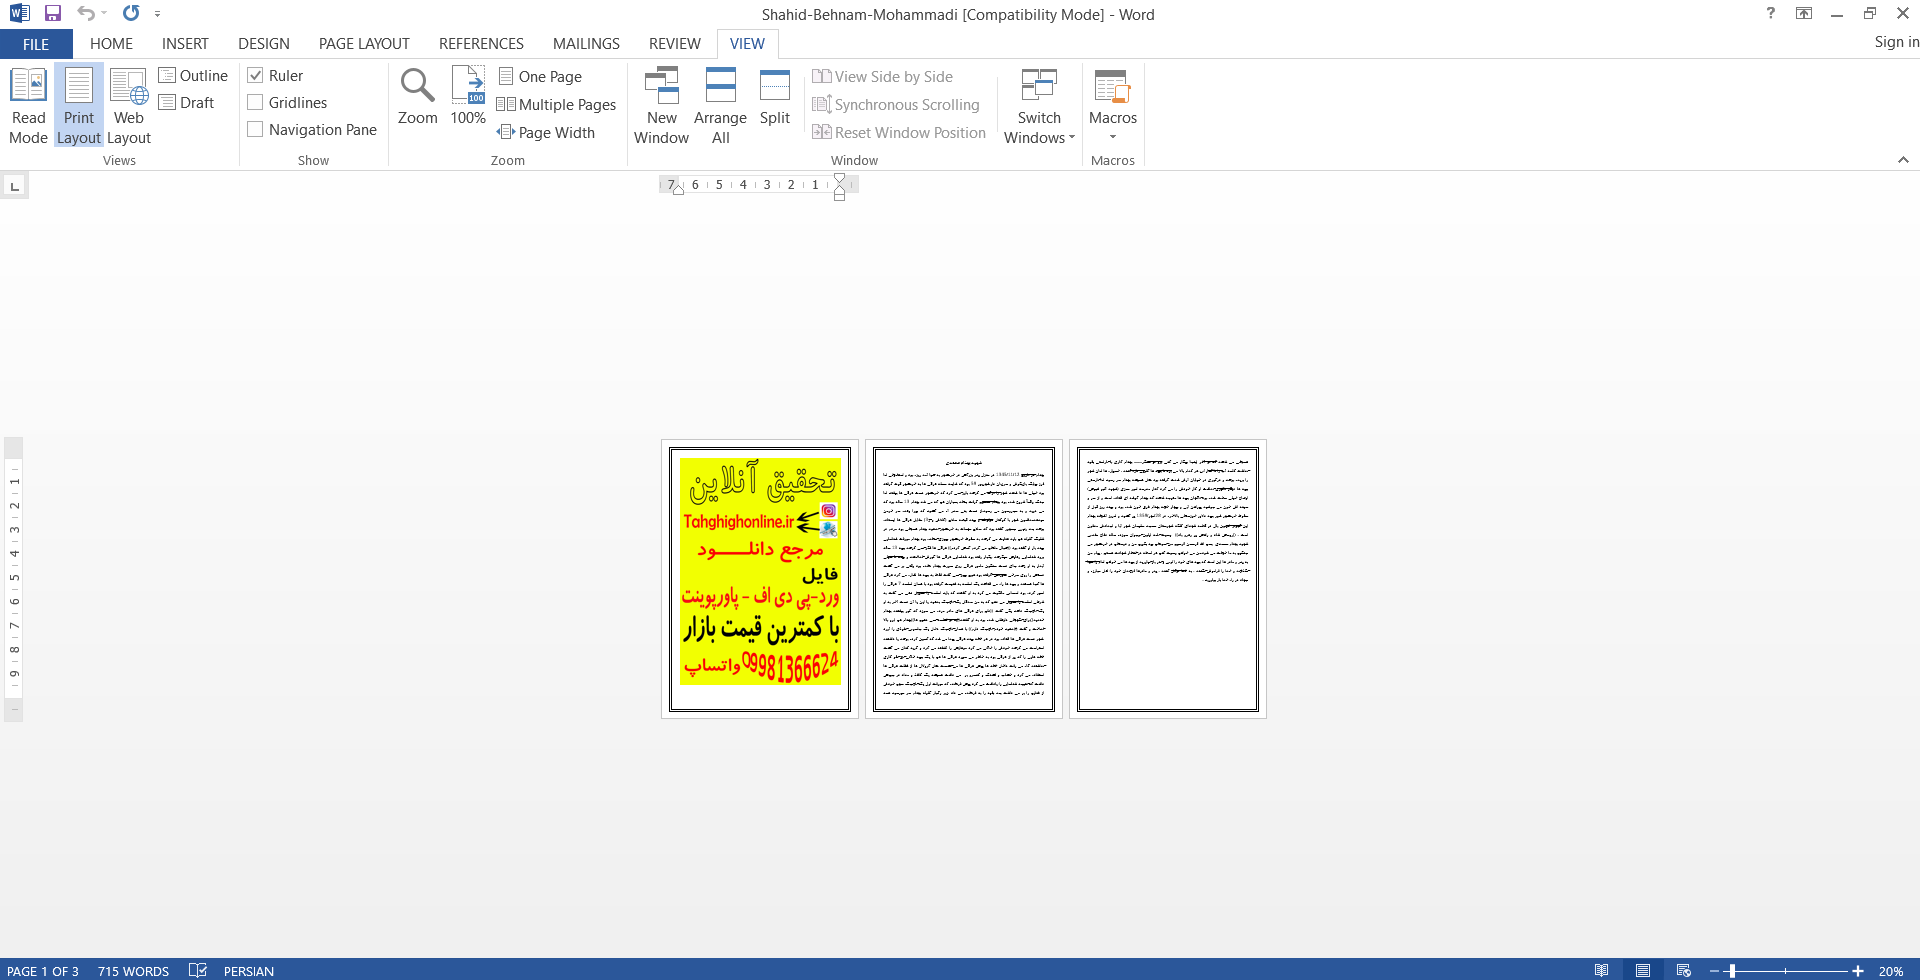Open the MAILINGS tab
The image size is (1922, 980).
pyautogui.click(x=586, y=44)
